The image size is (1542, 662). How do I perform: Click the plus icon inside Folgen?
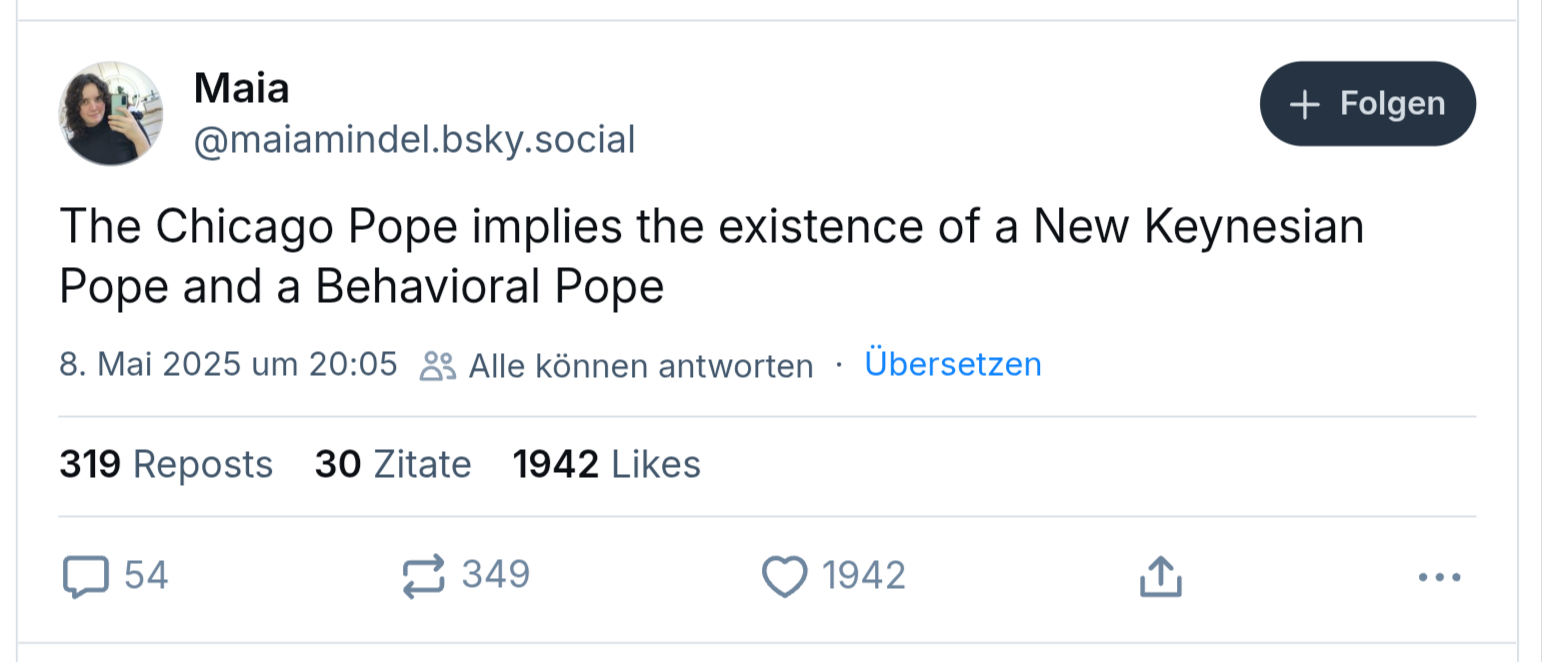1305,104
